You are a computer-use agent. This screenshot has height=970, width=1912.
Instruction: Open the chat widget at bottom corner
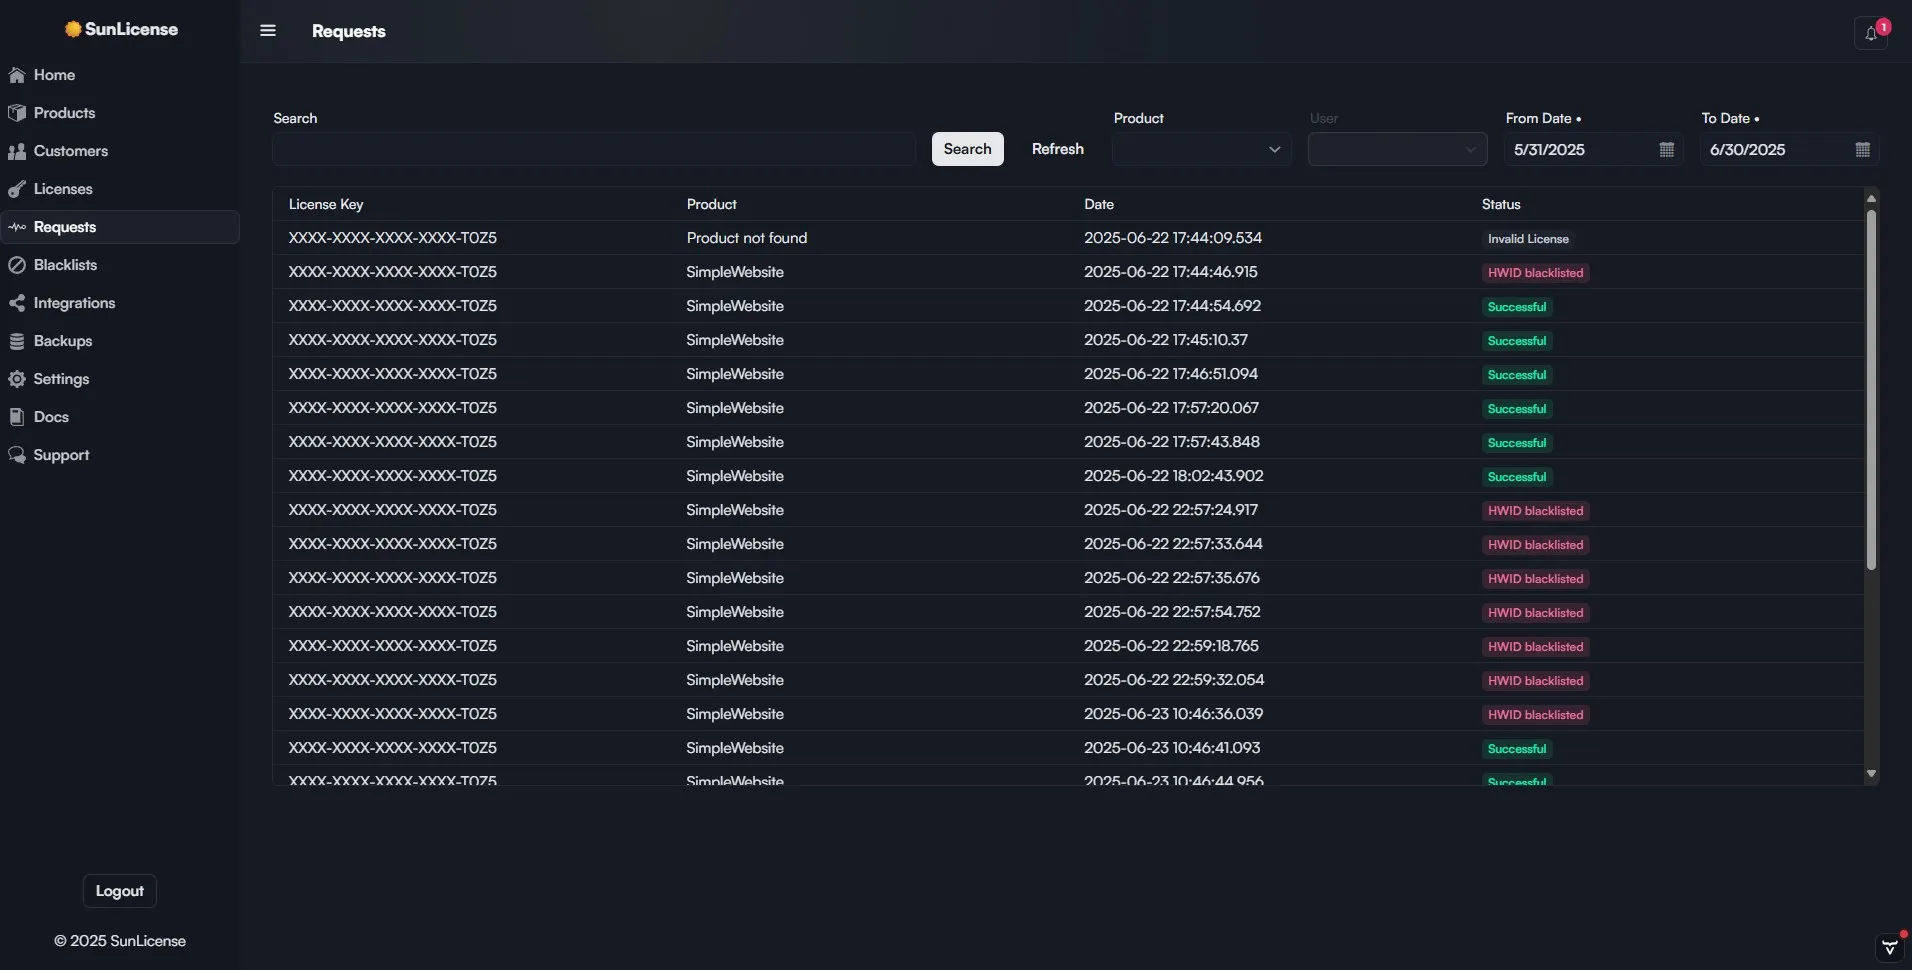point(1889,947)
